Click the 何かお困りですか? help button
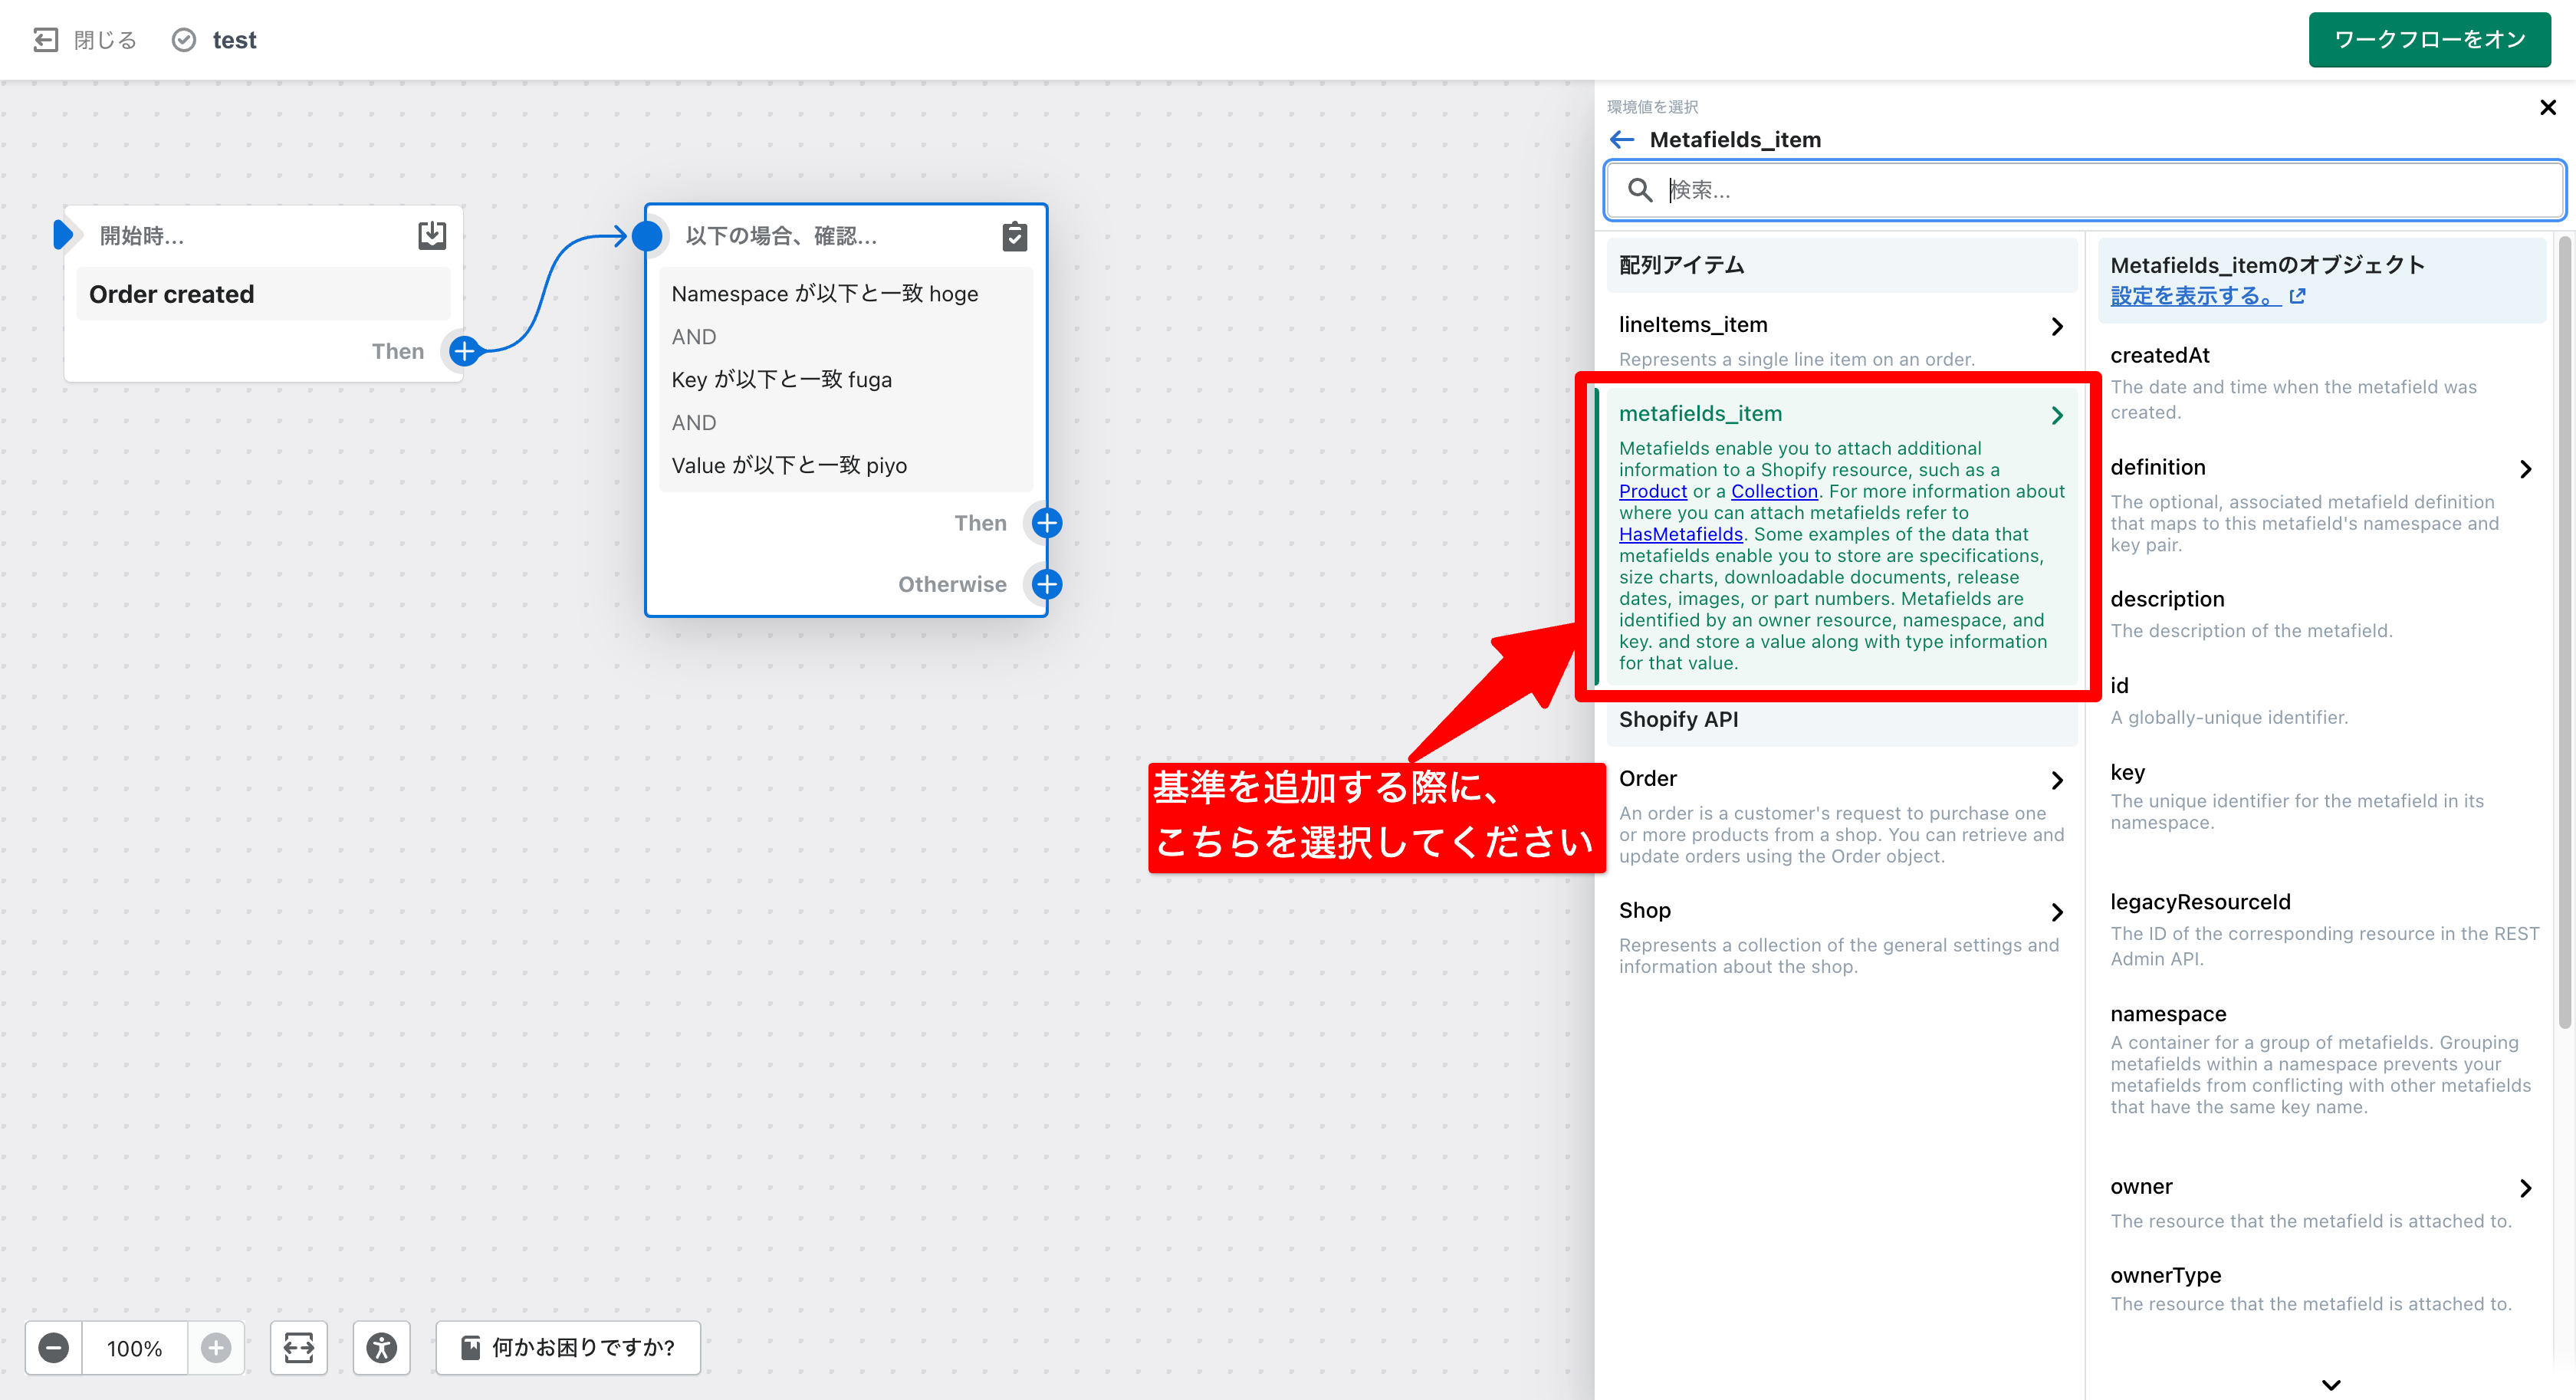 click(568, 1347)
